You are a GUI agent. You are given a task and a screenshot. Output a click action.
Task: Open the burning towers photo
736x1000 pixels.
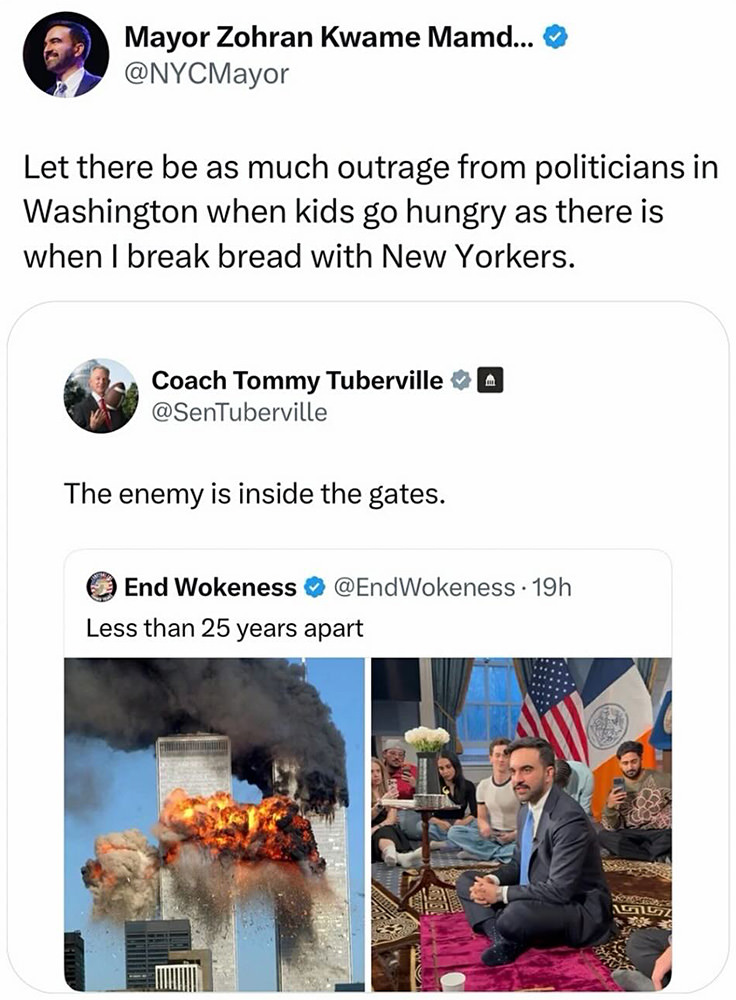215,824
